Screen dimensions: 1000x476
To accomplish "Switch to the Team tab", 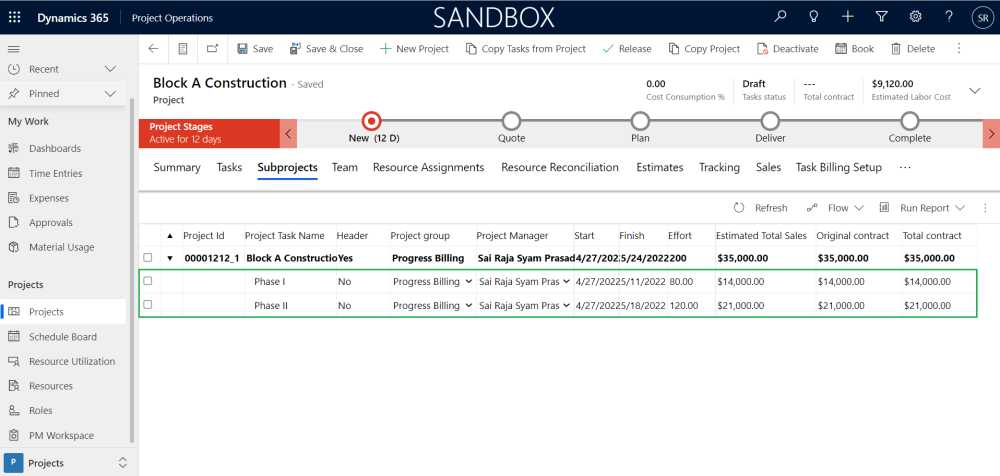I will pyautogui.click(x=344, y=167).
